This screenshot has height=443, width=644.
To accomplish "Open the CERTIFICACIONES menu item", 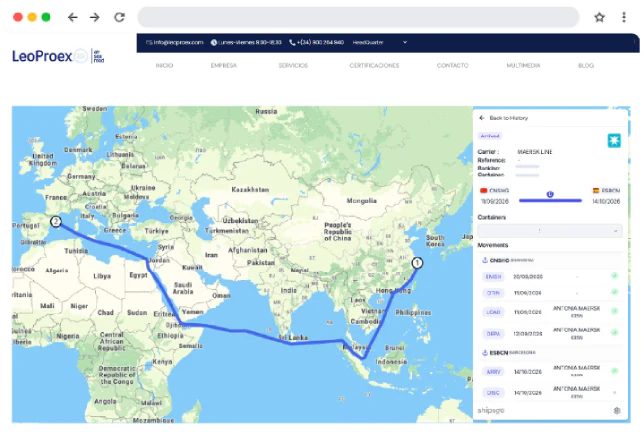I will (374, 65).
